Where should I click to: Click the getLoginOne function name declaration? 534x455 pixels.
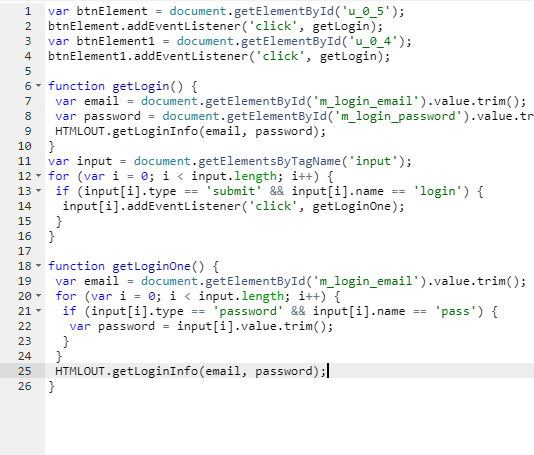coord(151,266)
